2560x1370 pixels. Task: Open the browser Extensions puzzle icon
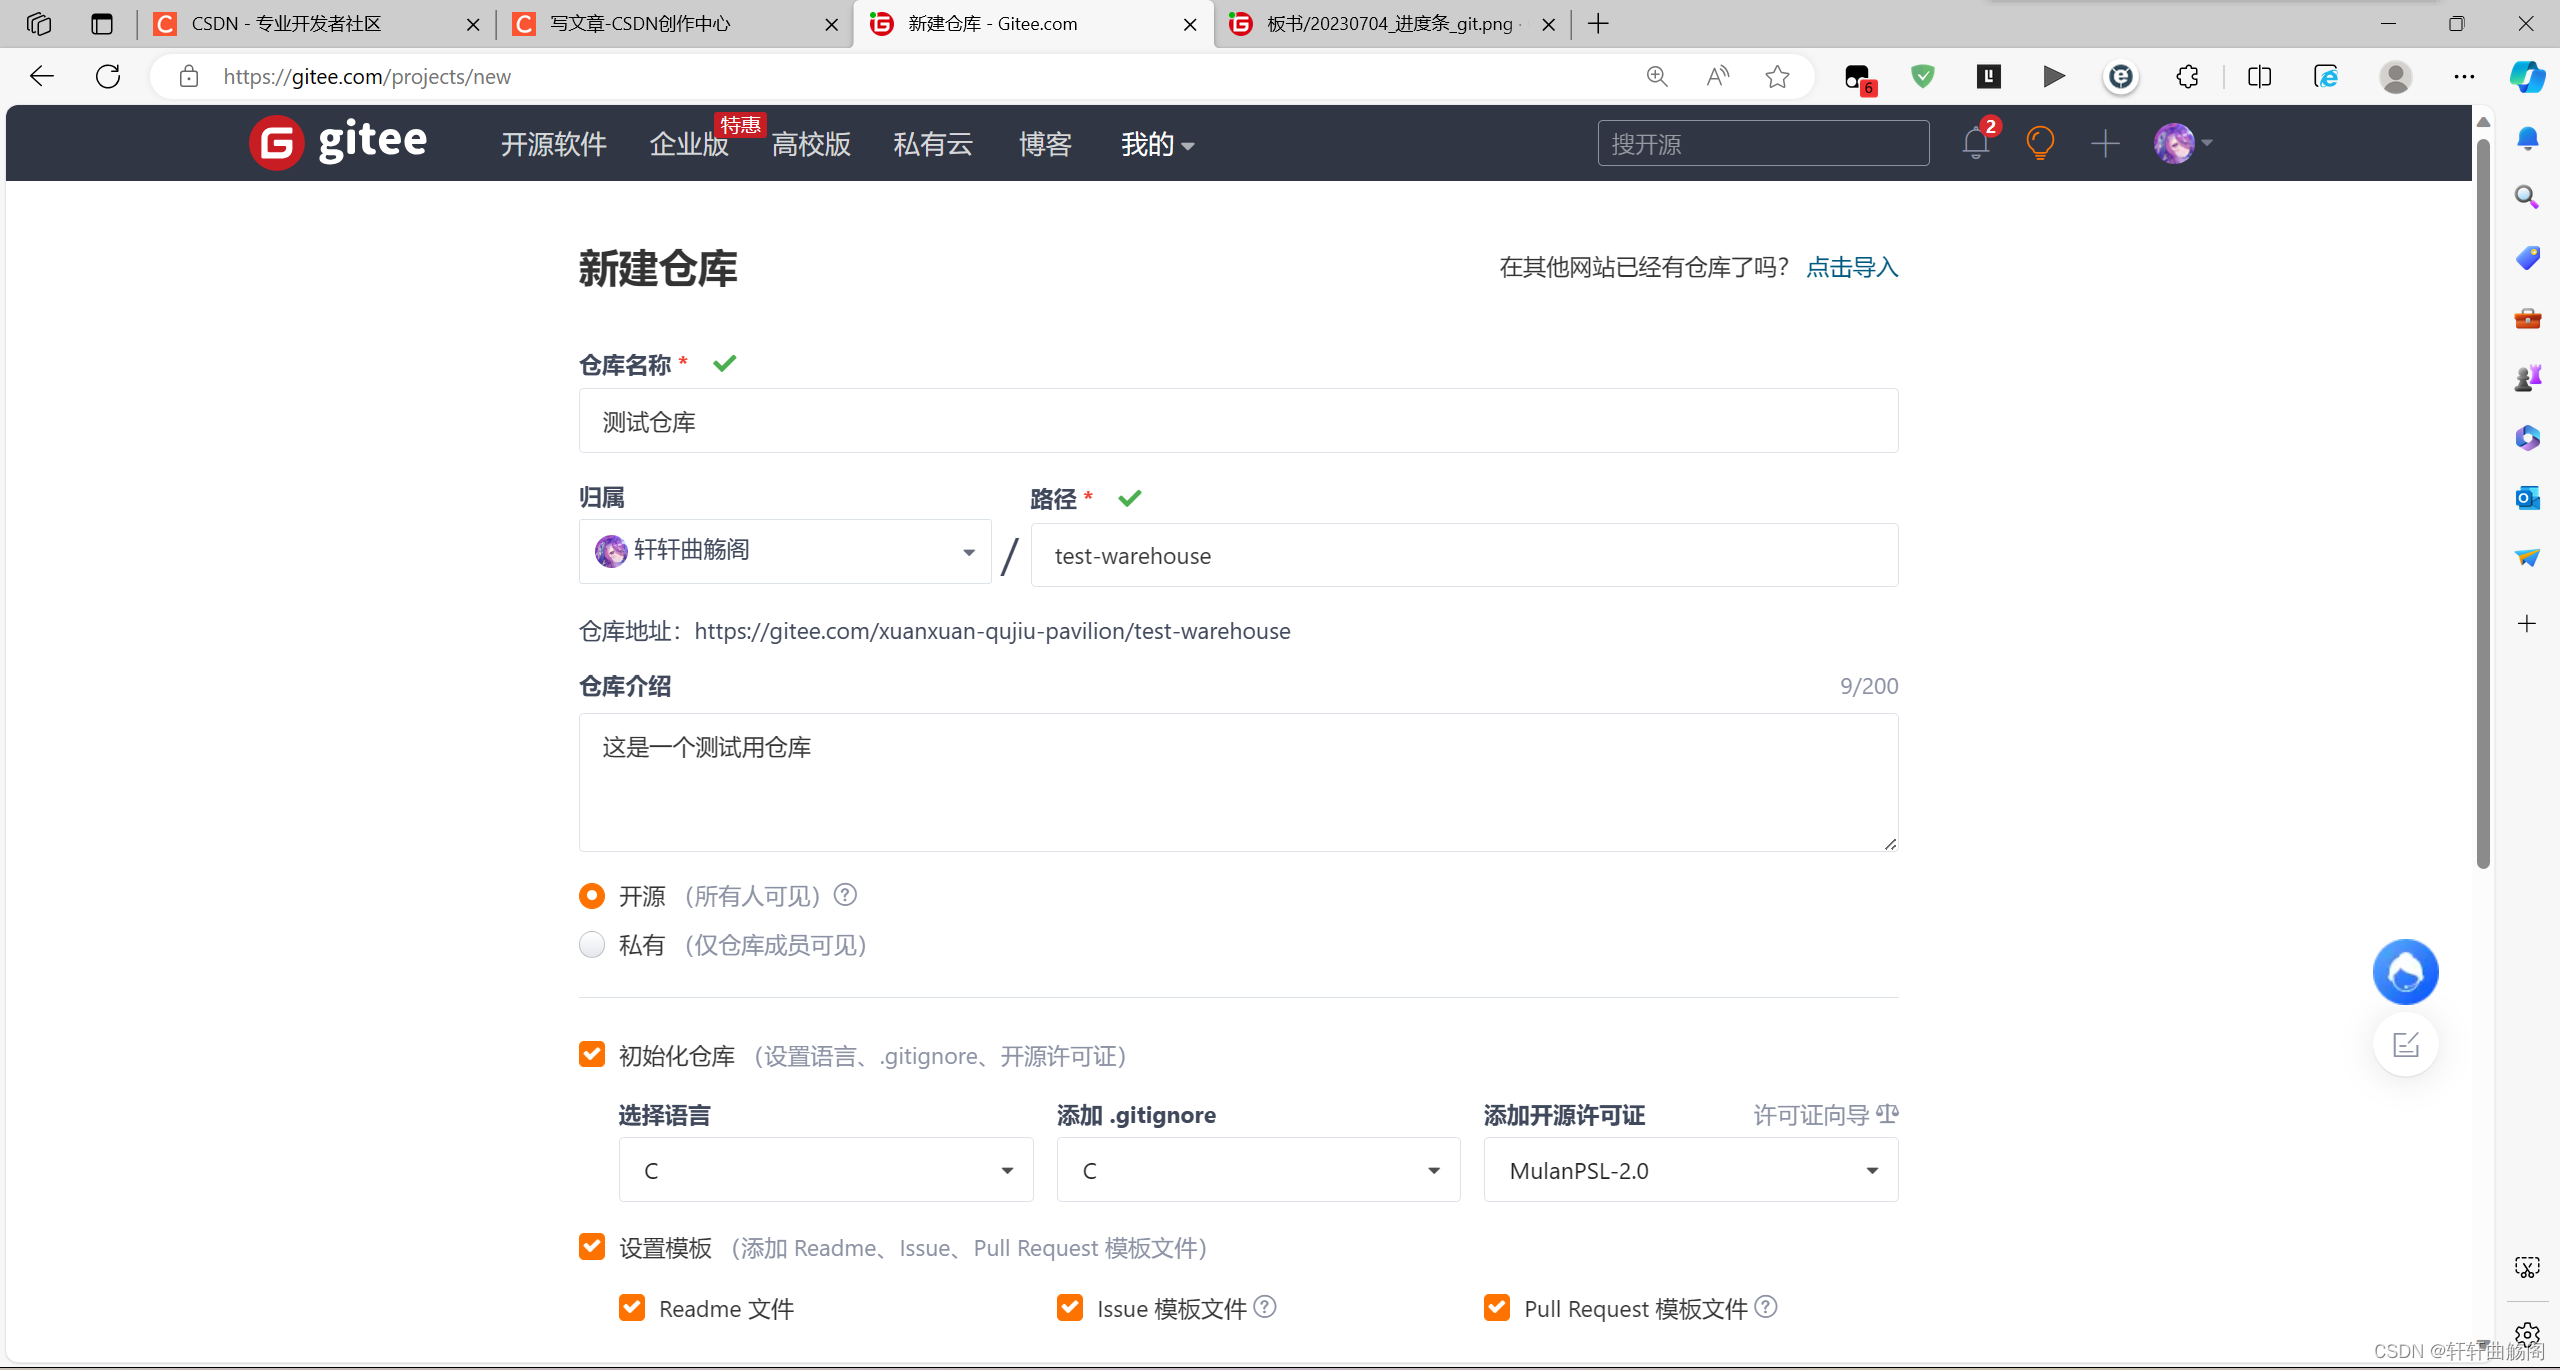pos(2187,77)
